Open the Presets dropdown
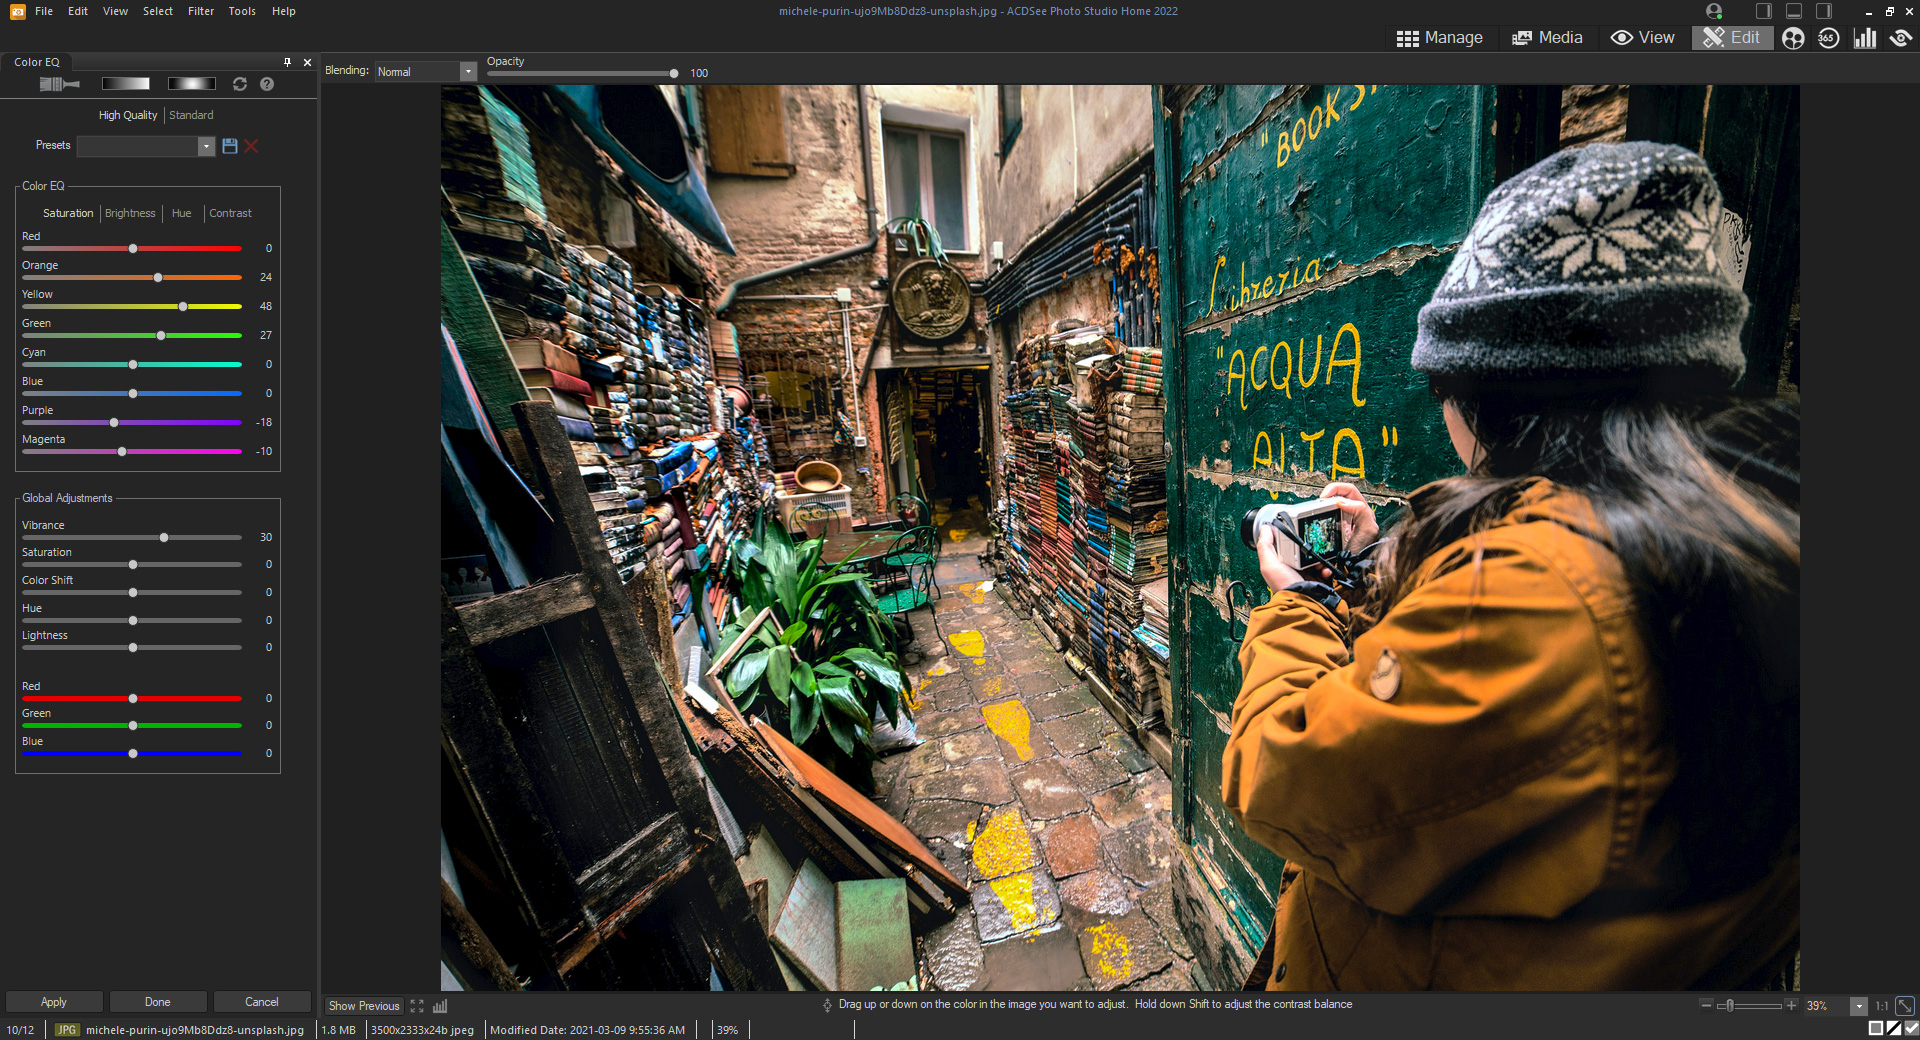The height and width of the screenshot is (1040, 1920). click(206, 146)
